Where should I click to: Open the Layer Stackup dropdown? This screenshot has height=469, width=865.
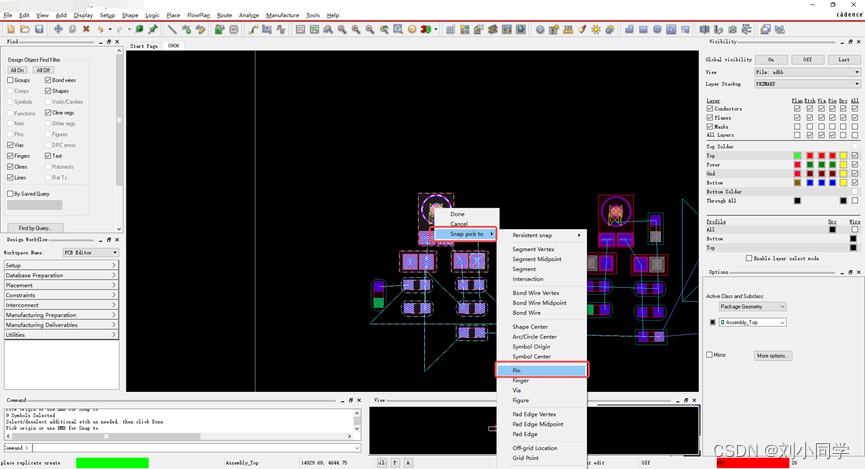tap(806, 84)
